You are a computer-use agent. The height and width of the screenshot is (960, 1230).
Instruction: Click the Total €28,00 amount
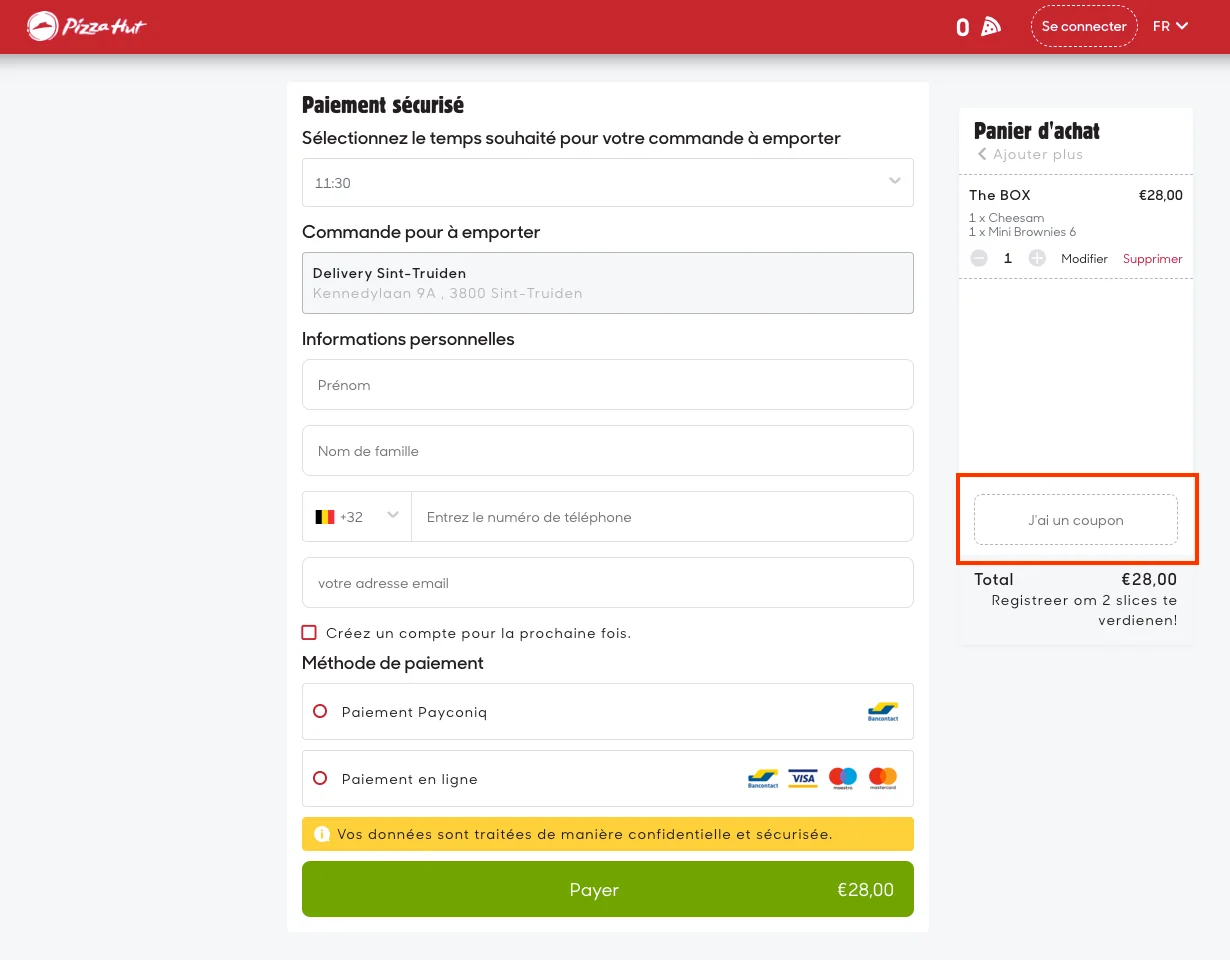(1149, 579)
